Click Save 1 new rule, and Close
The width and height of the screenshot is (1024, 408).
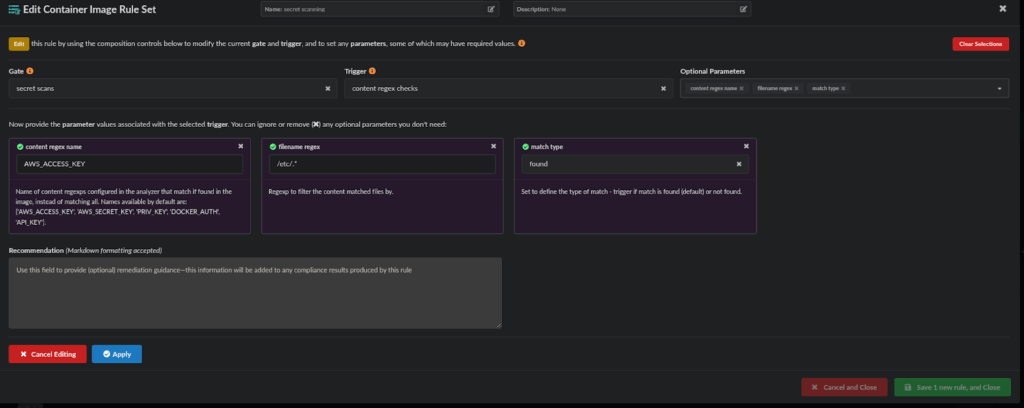tap(951, 387)
